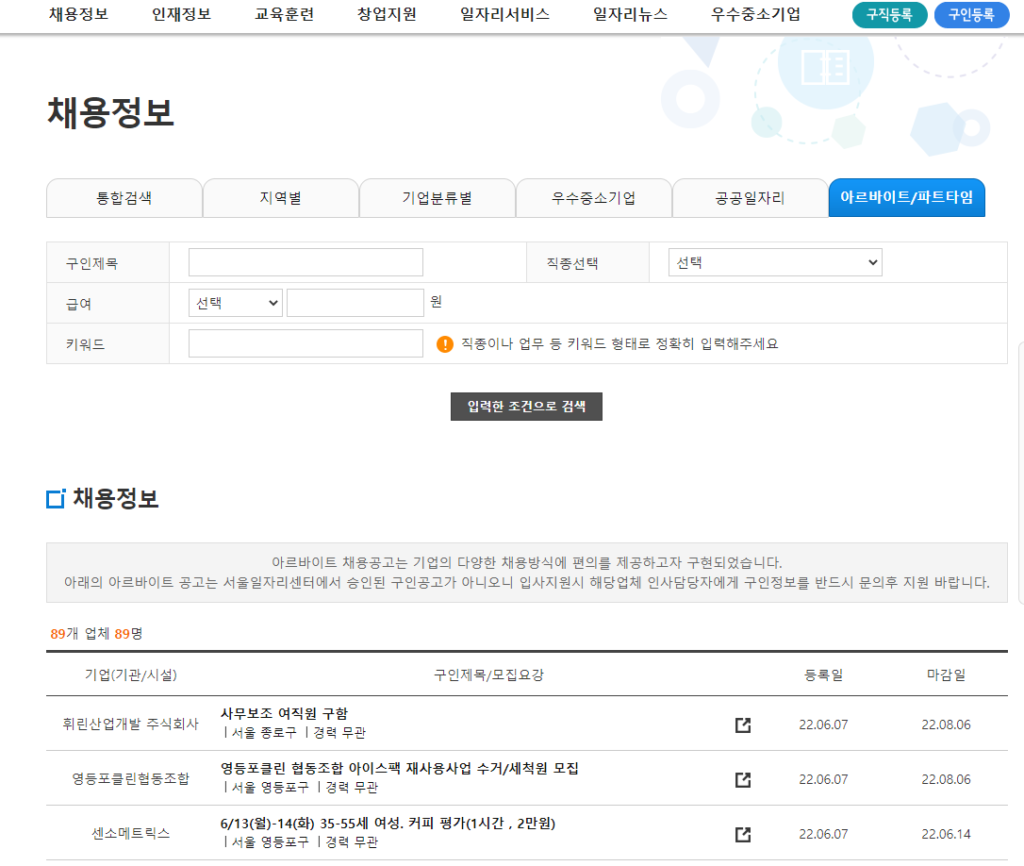This screenshot has height=866, width=1024.
Task: Switch to the 통합검색 tab
Action: 124,198
